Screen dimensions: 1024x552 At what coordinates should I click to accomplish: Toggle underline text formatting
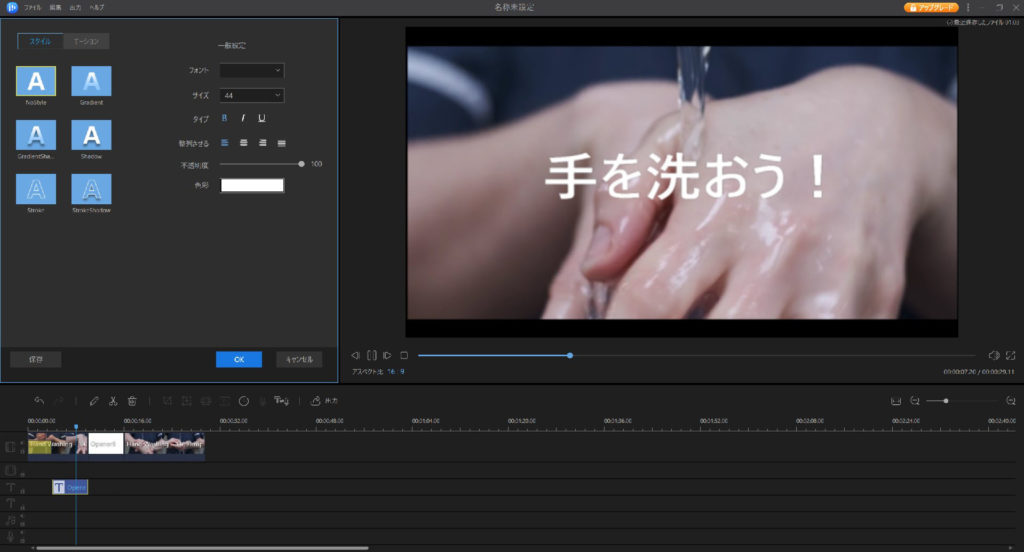262,118
